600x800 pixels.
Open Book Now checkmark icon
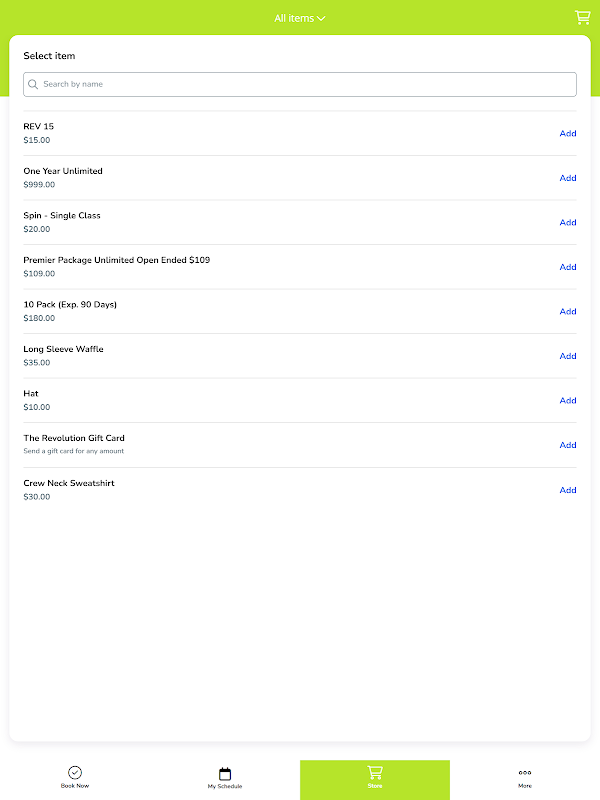point(75,772)
